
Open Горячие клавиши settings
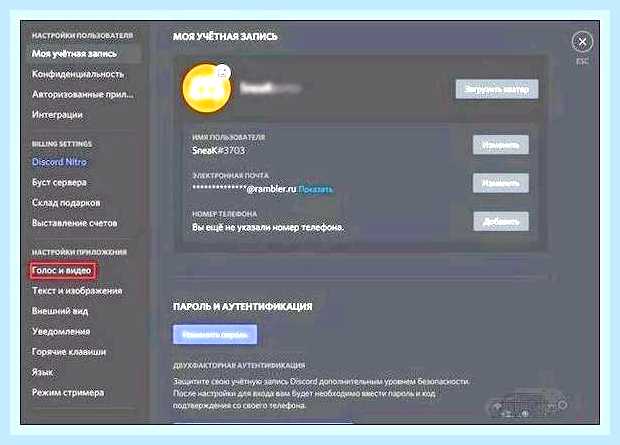click(69, 352)
